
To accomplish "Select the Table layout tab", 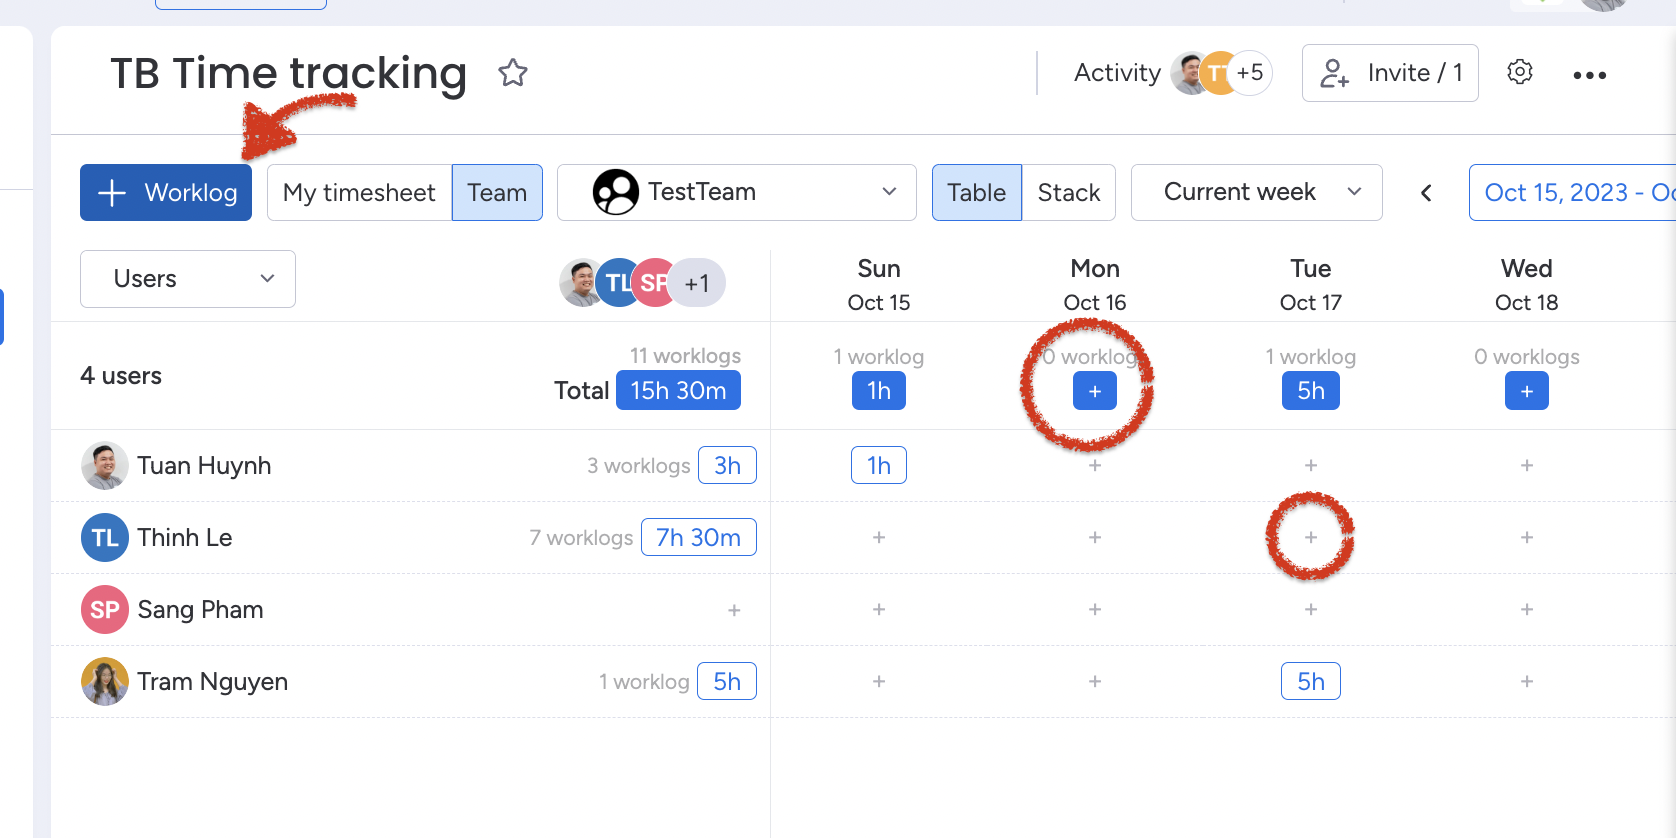I will click(976, 193).
